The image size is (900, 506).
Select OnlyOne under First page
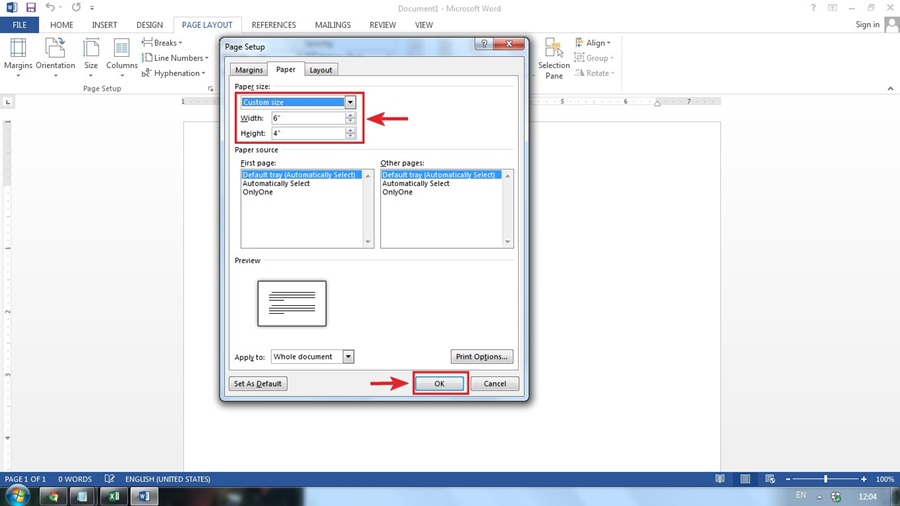point(258,192)
